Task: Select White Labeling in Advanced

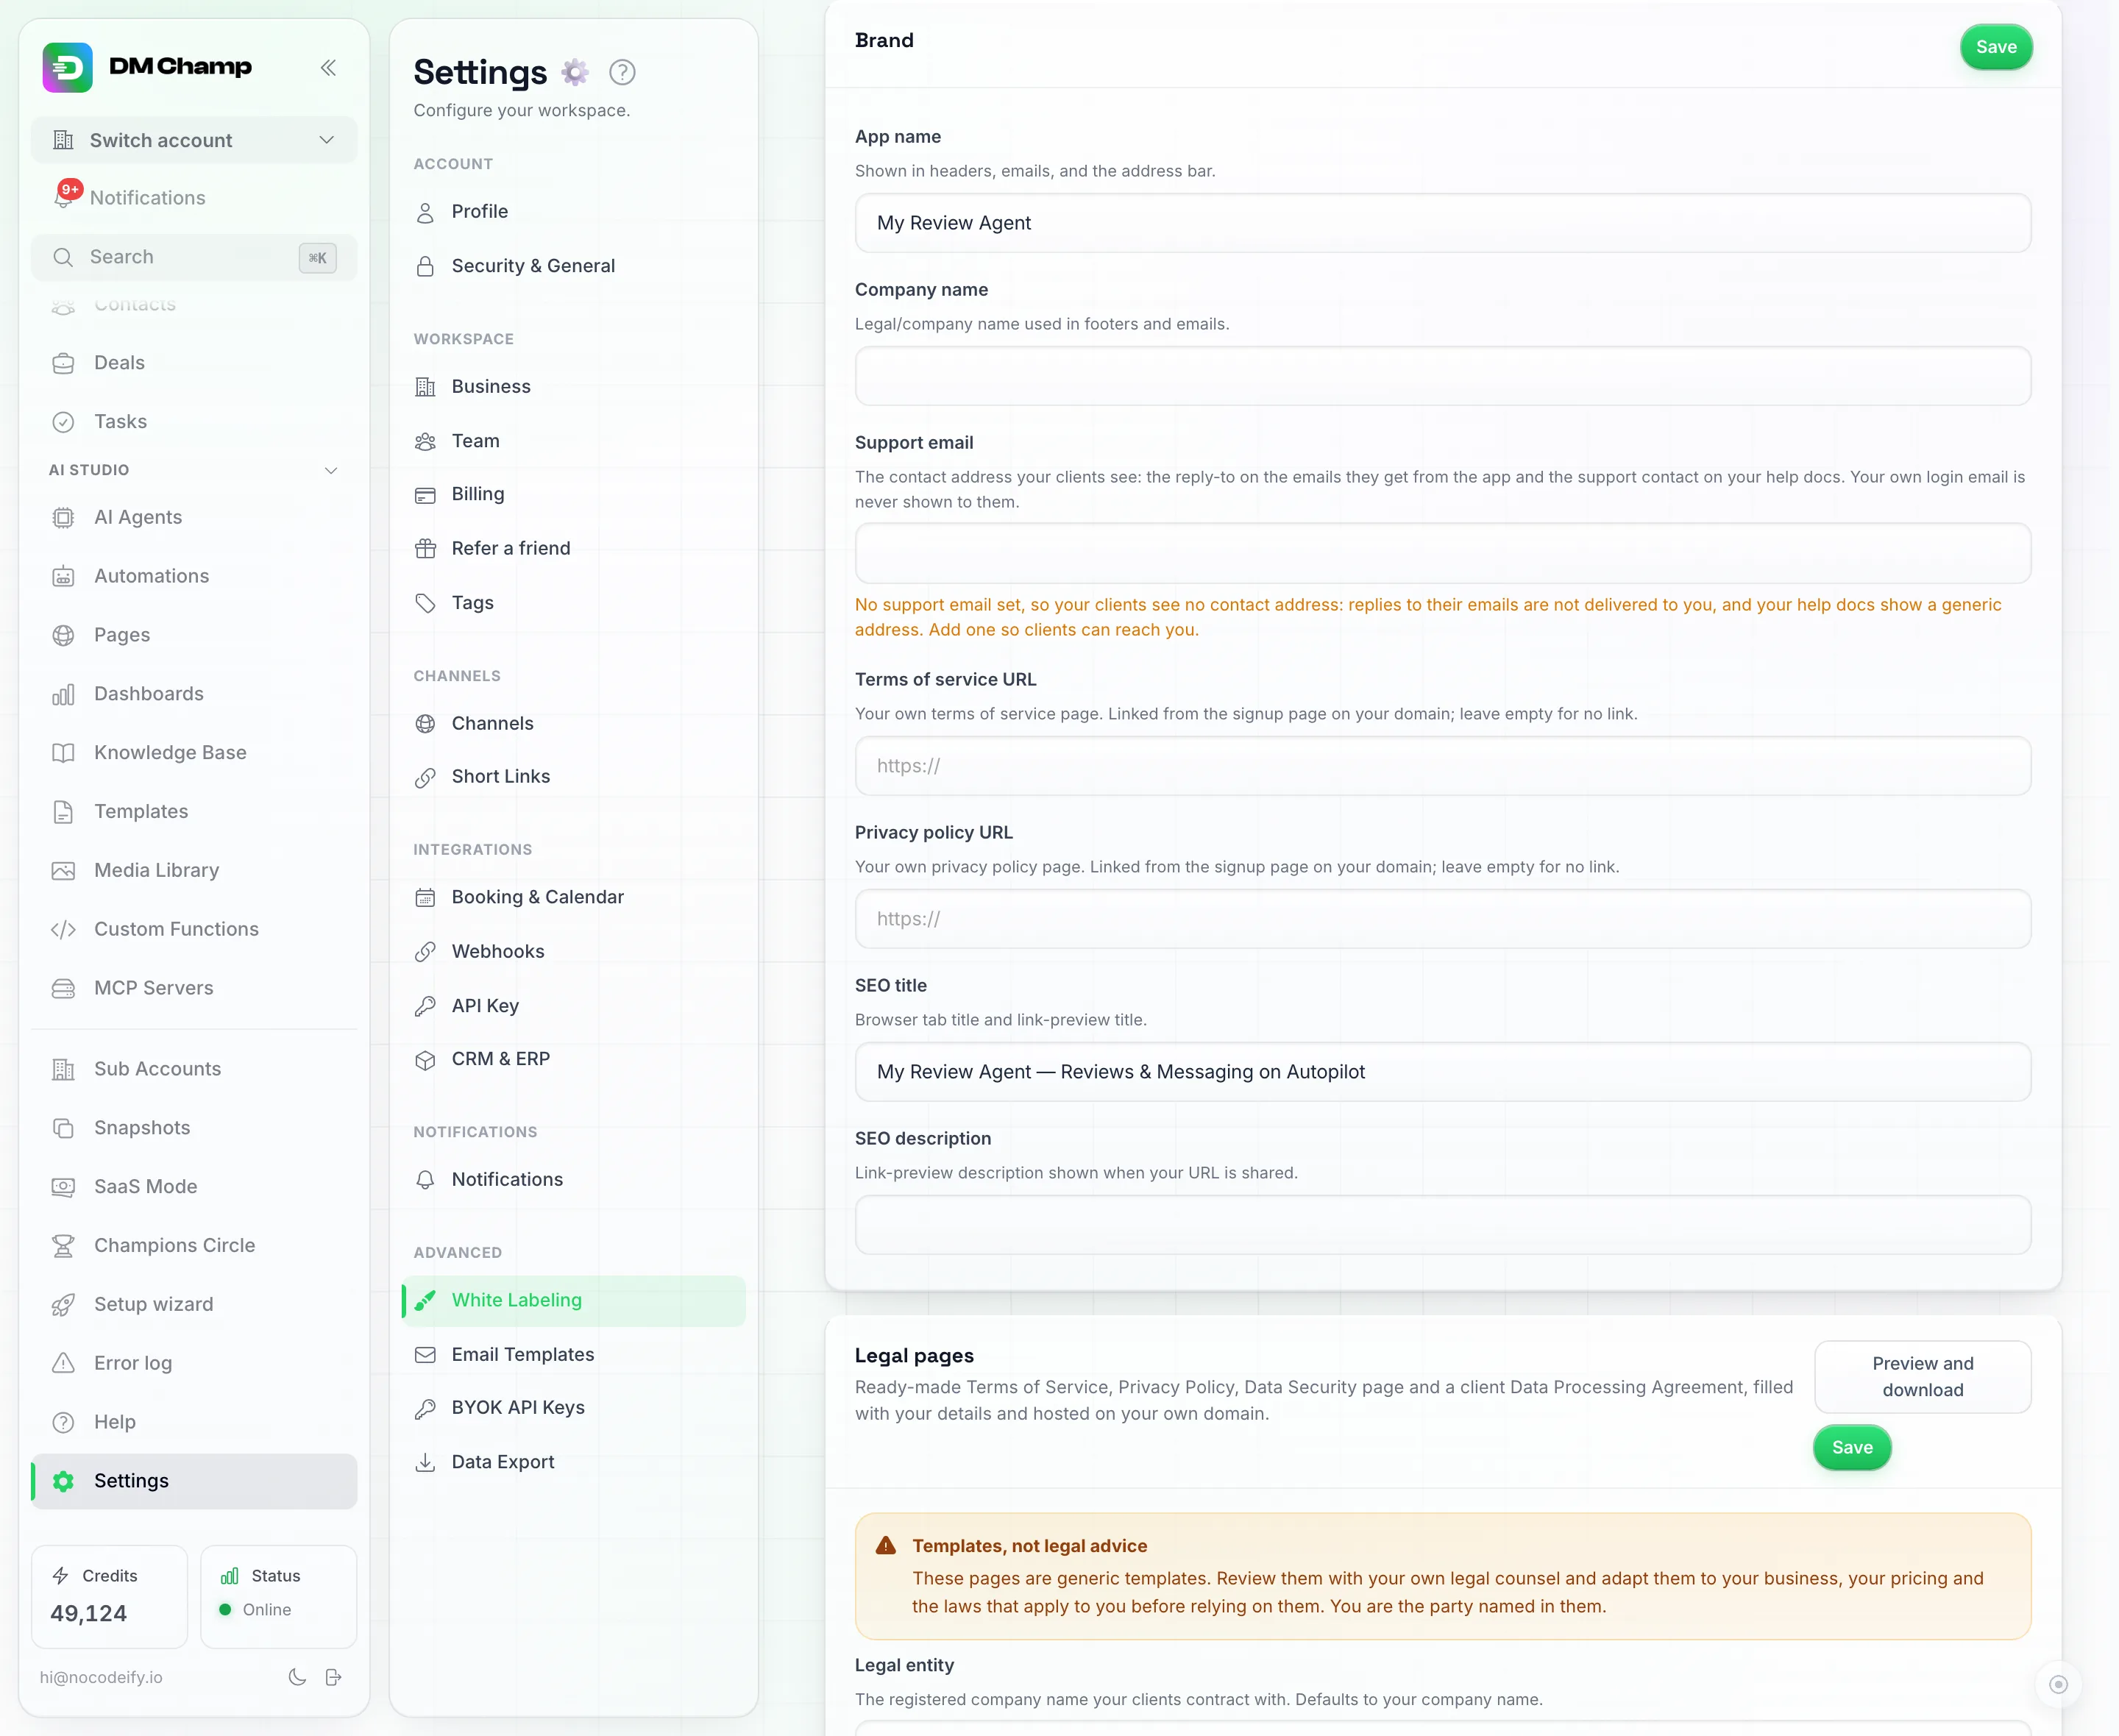Action: tap(573, 1300)
